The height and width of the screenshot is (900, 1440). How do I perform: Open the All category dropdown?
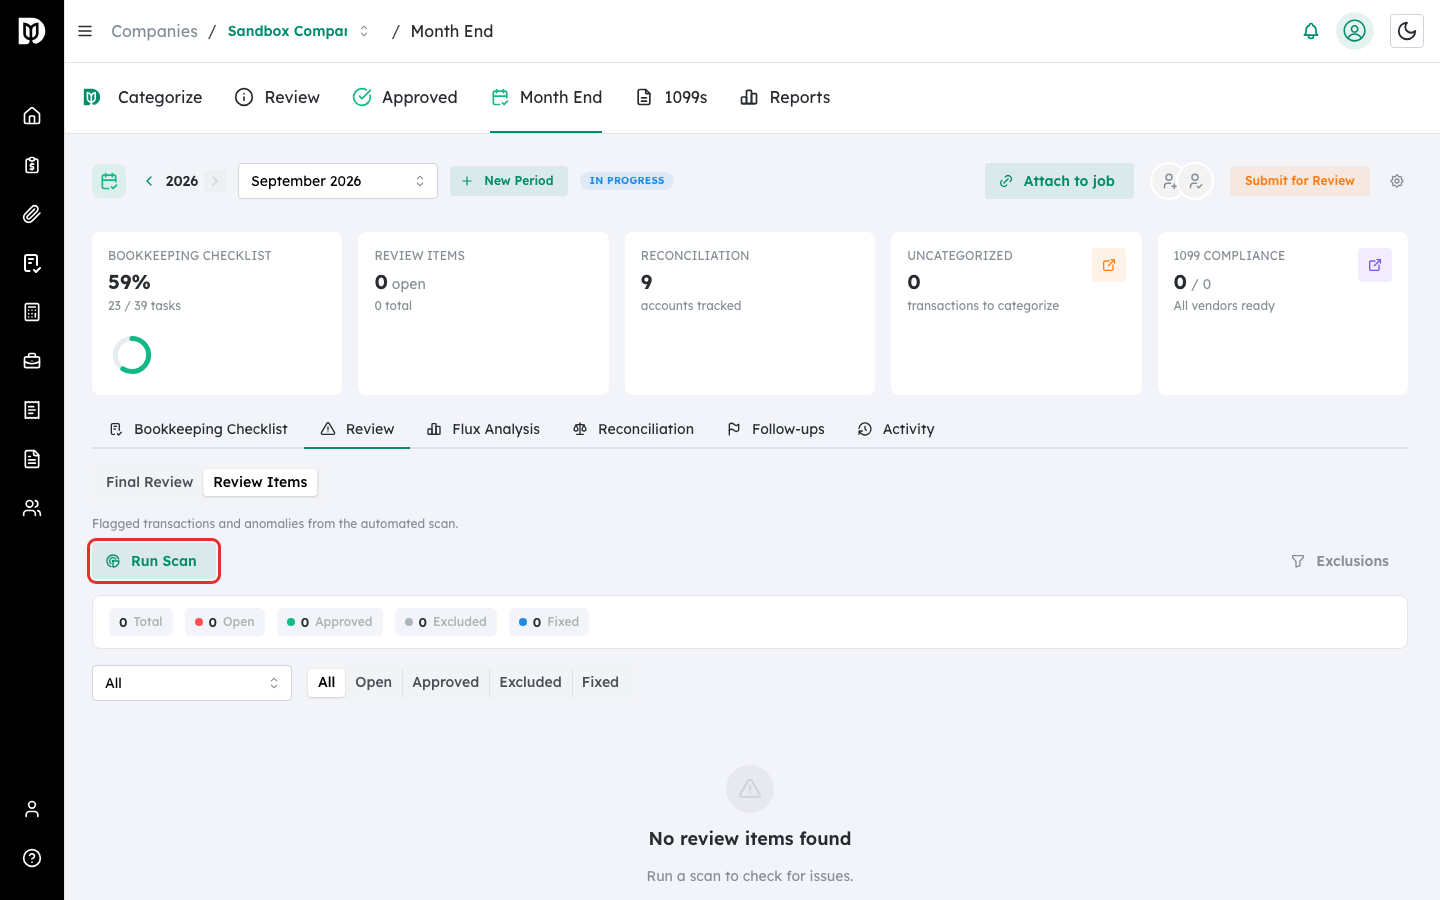192,683
